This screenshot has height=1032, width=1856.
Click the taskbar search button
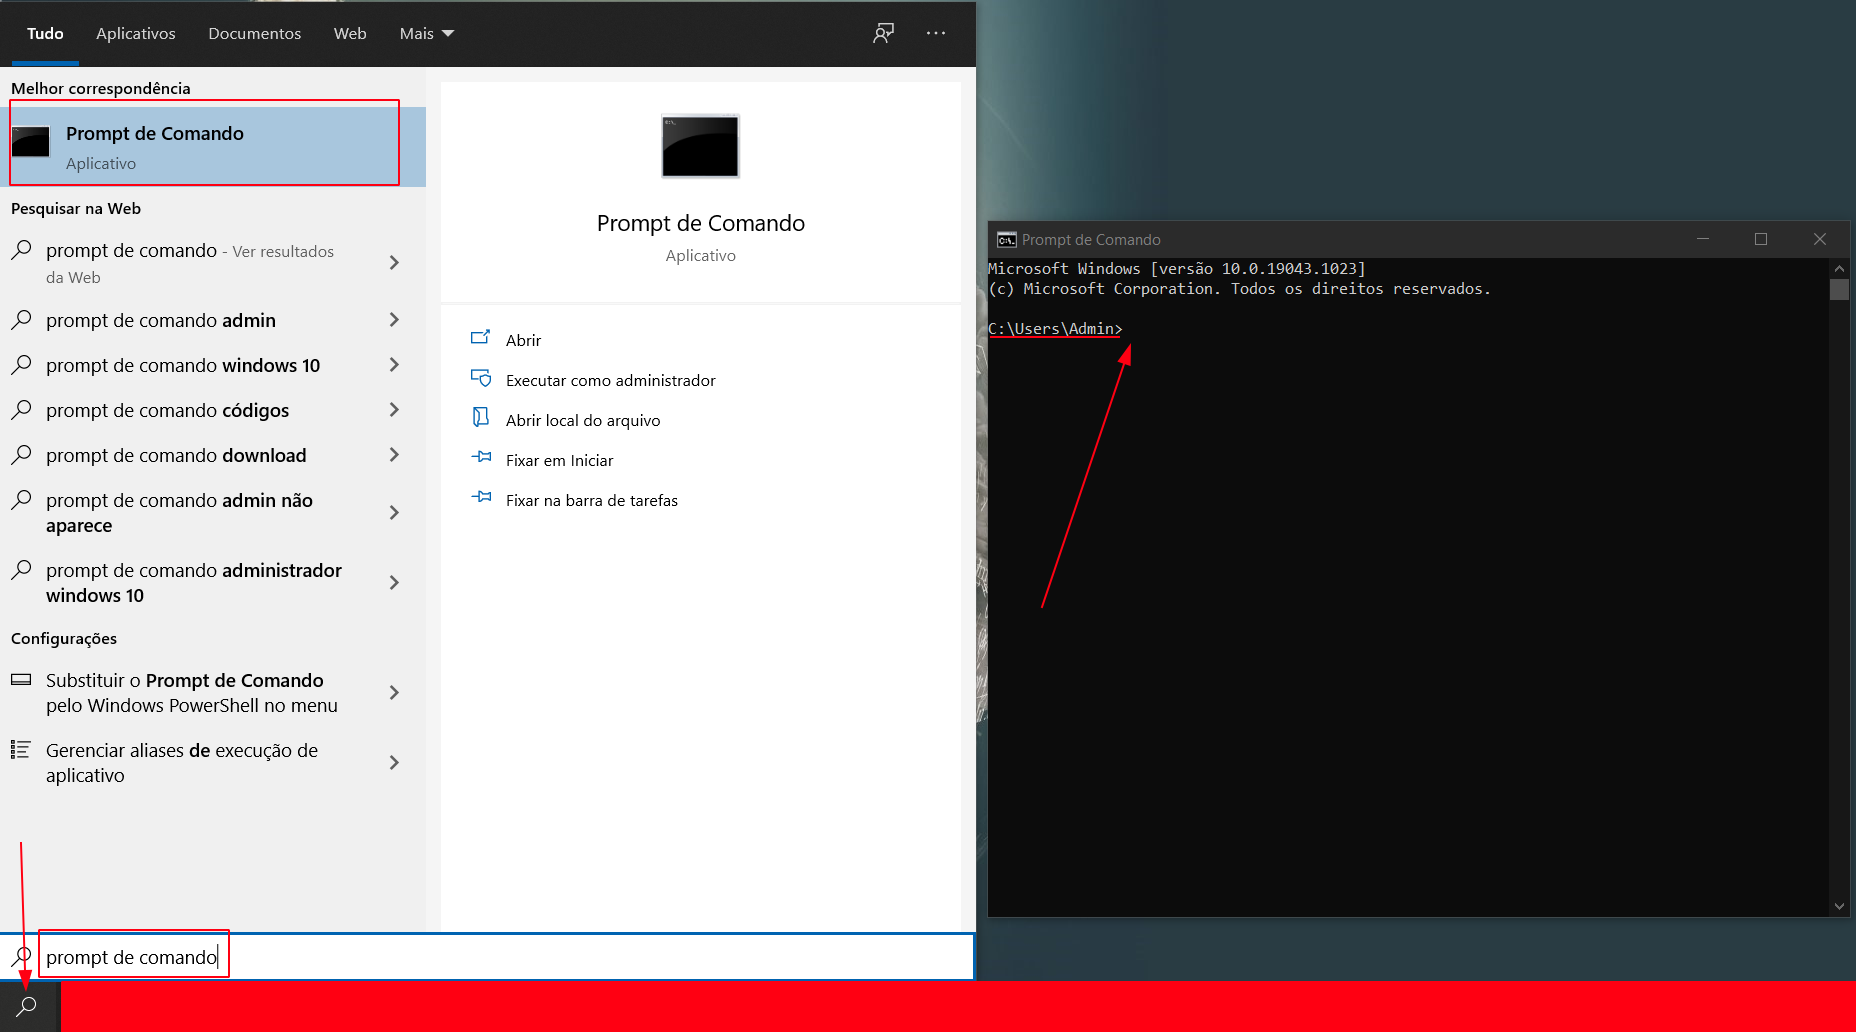click(x=27, y=1006)
